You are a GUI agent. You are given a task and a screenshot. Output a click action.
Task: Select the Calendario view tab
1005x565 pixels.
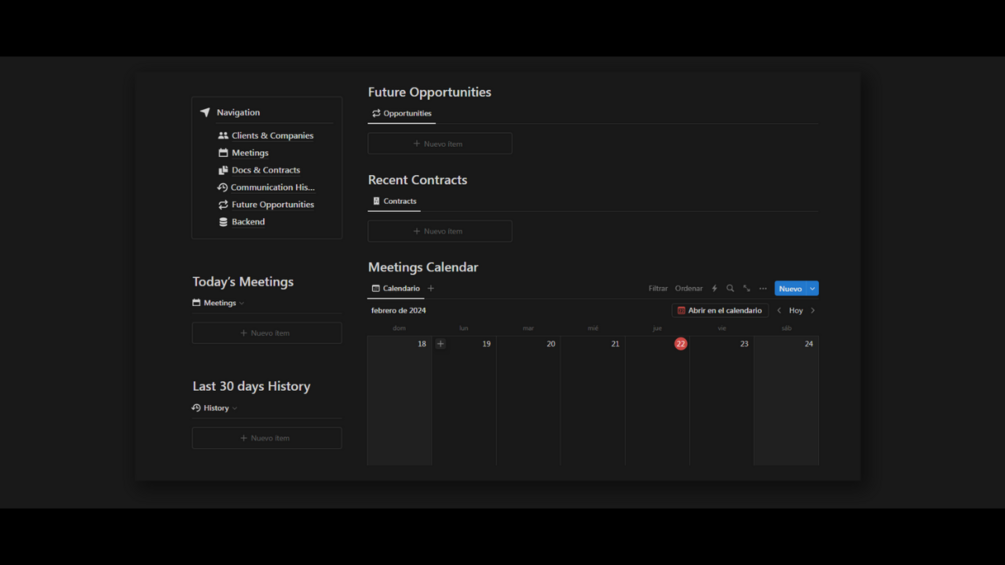pyautogui.click(x=395, y=288)
